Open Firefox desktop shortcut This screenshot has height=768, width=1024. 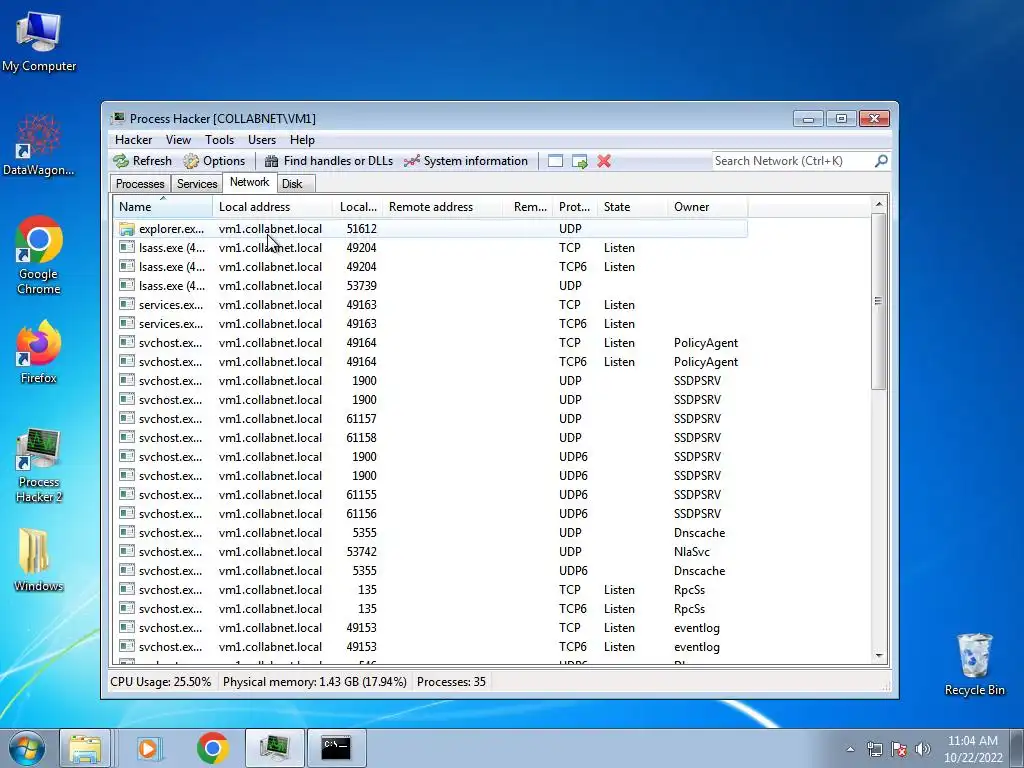[x=39, y=352]
